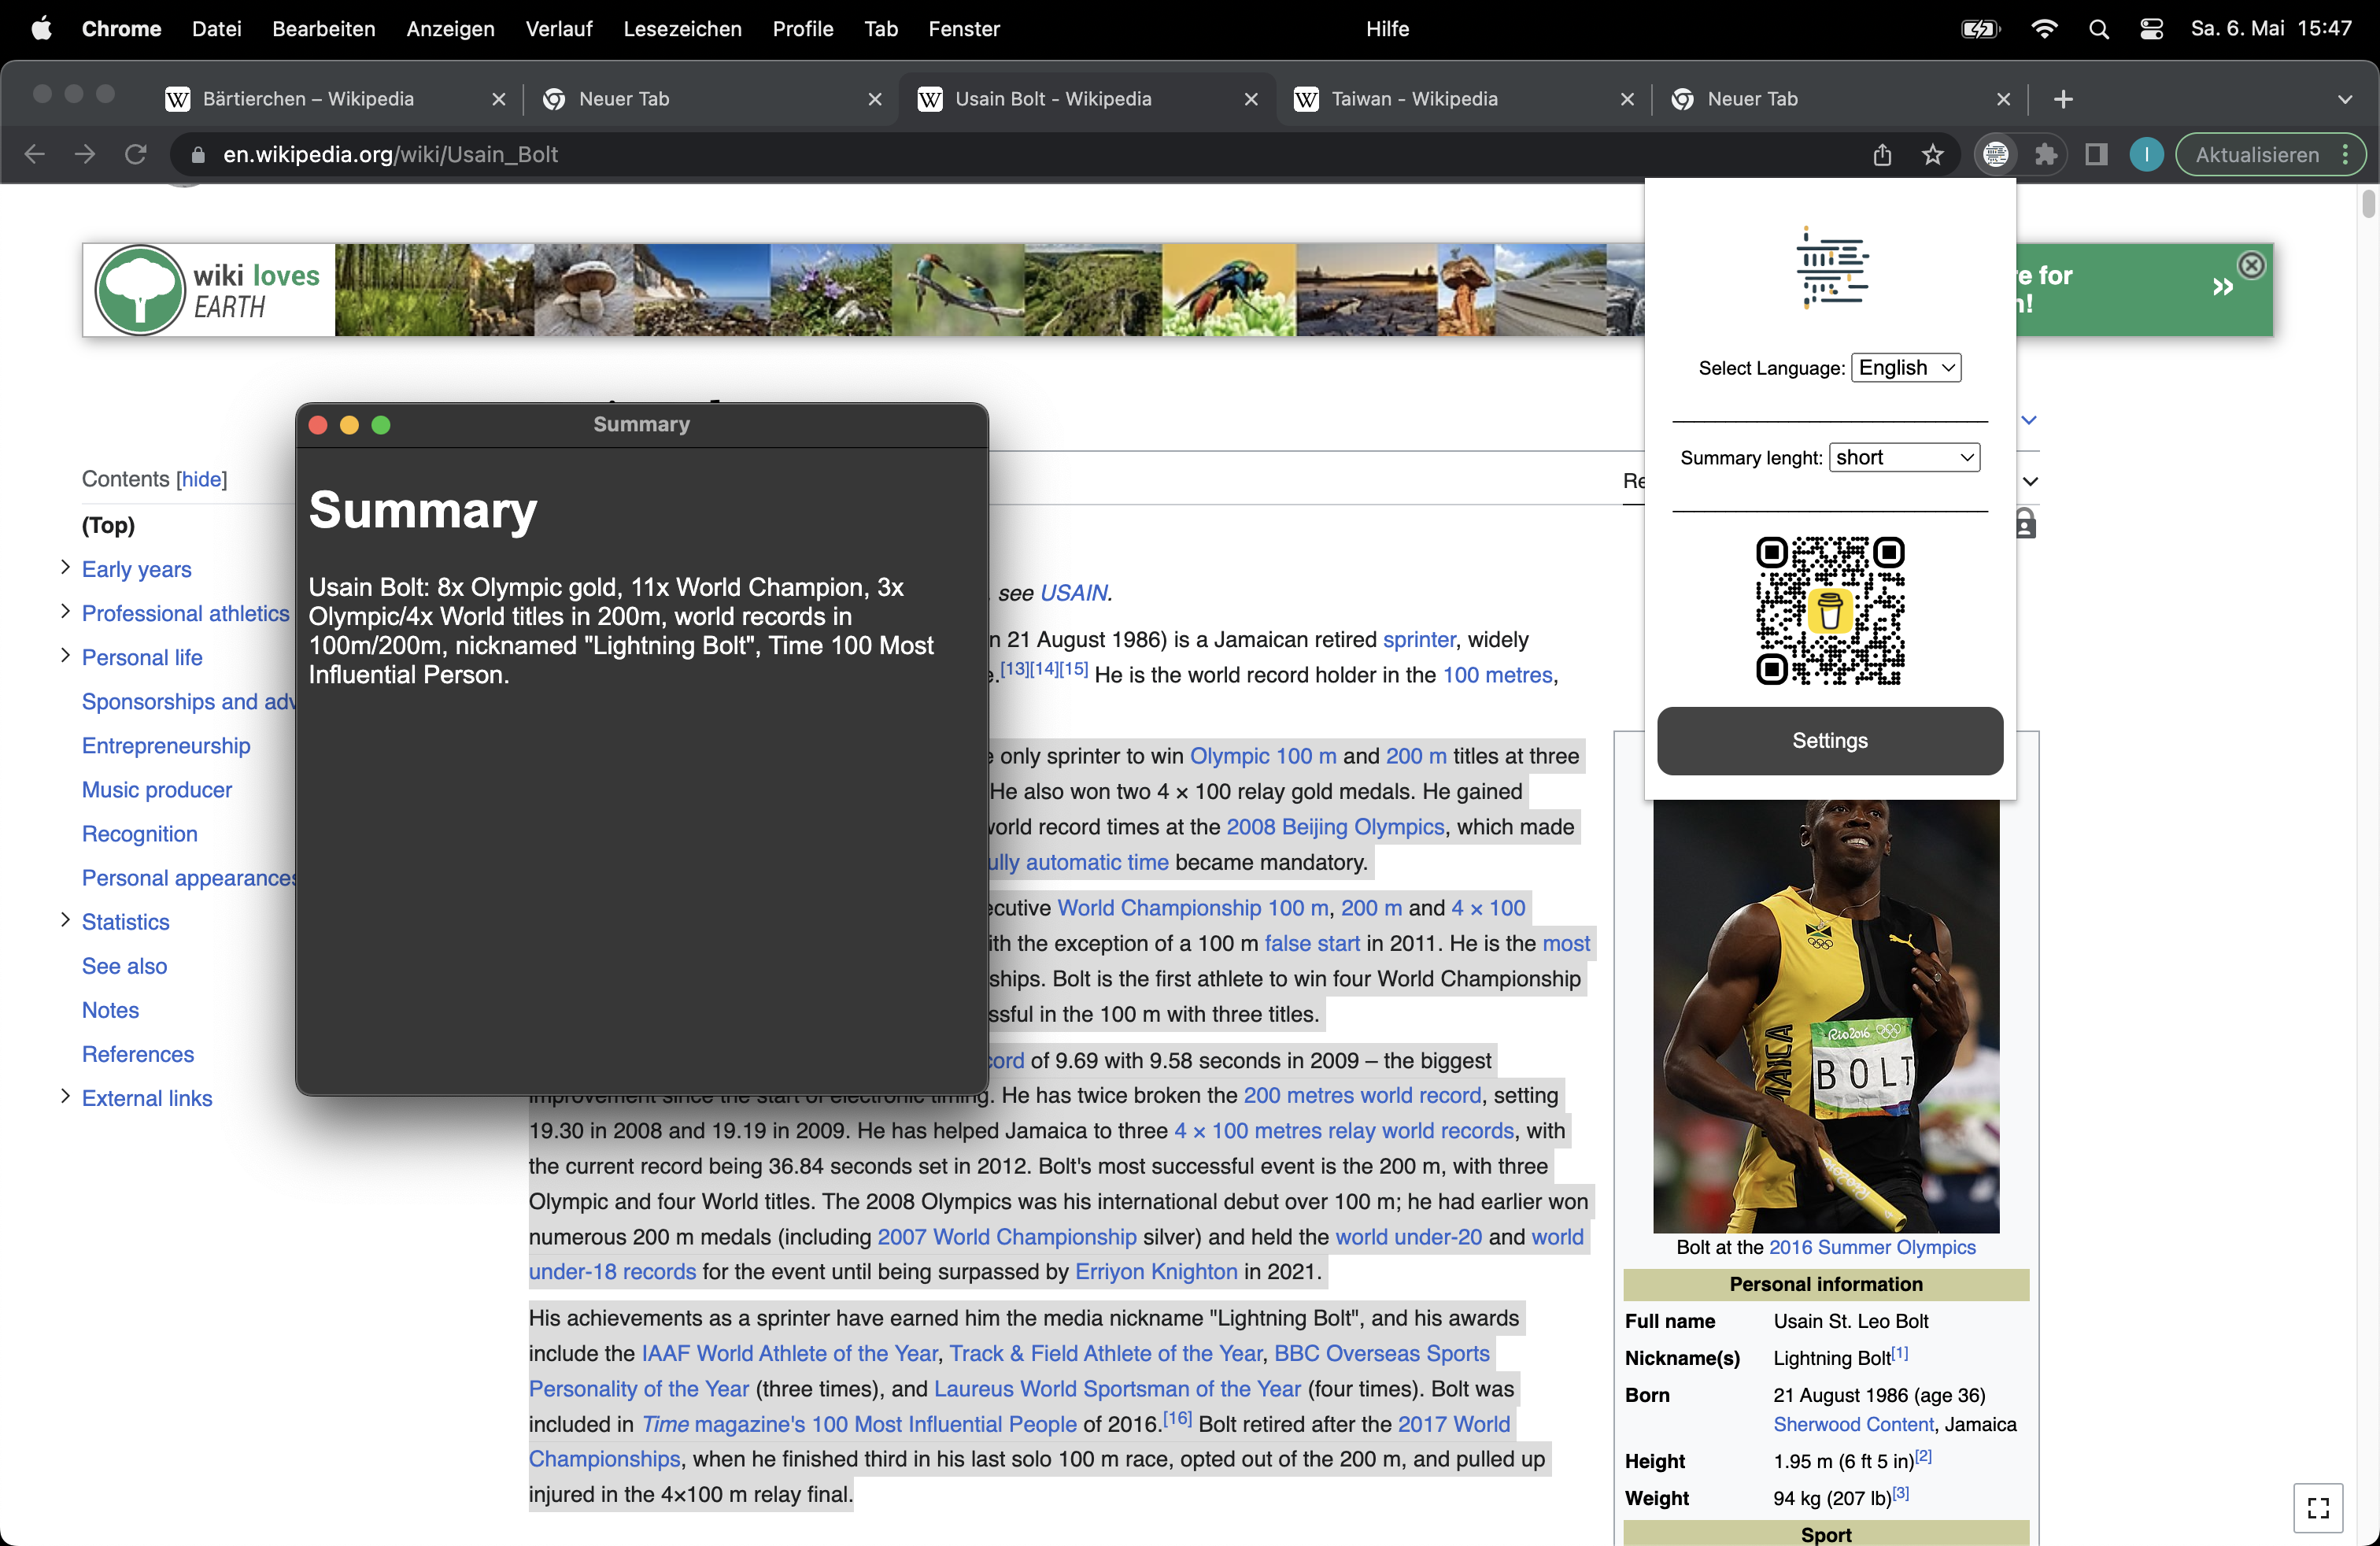Open the See also contents link

124,966
